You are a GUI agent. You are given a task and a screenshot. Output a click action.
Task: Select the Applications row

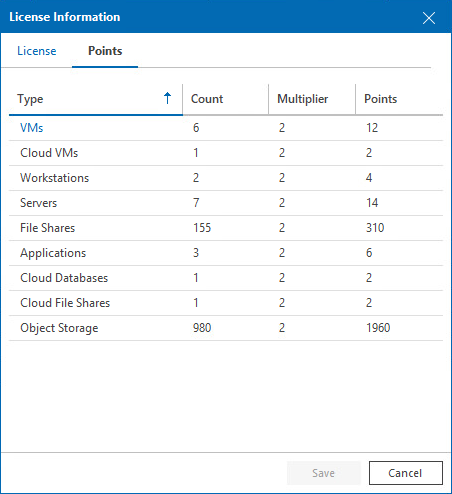(x=226, y=253)
